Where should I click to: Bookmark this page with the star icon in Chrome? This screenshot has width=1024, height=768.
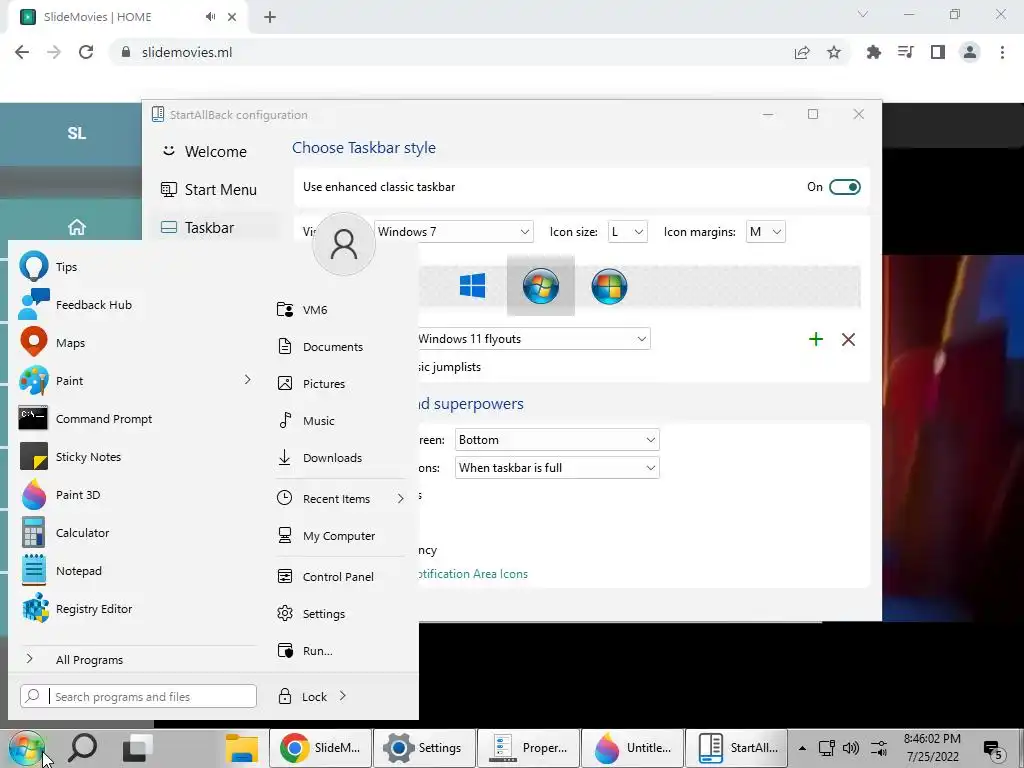pos(834,52)
